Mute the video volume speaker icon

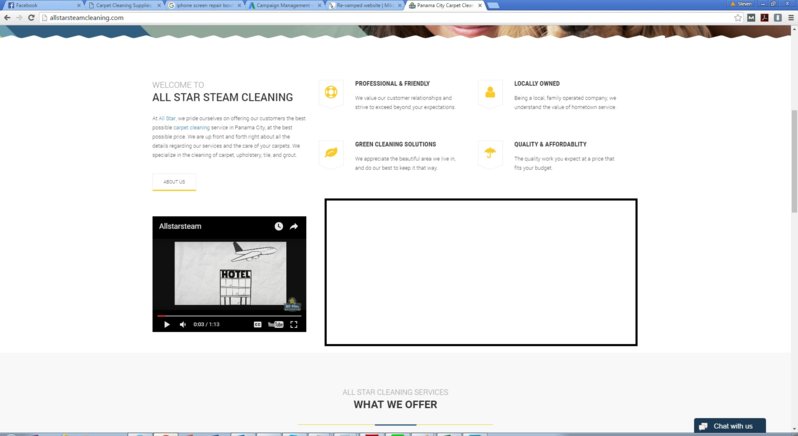pos(182,324)
